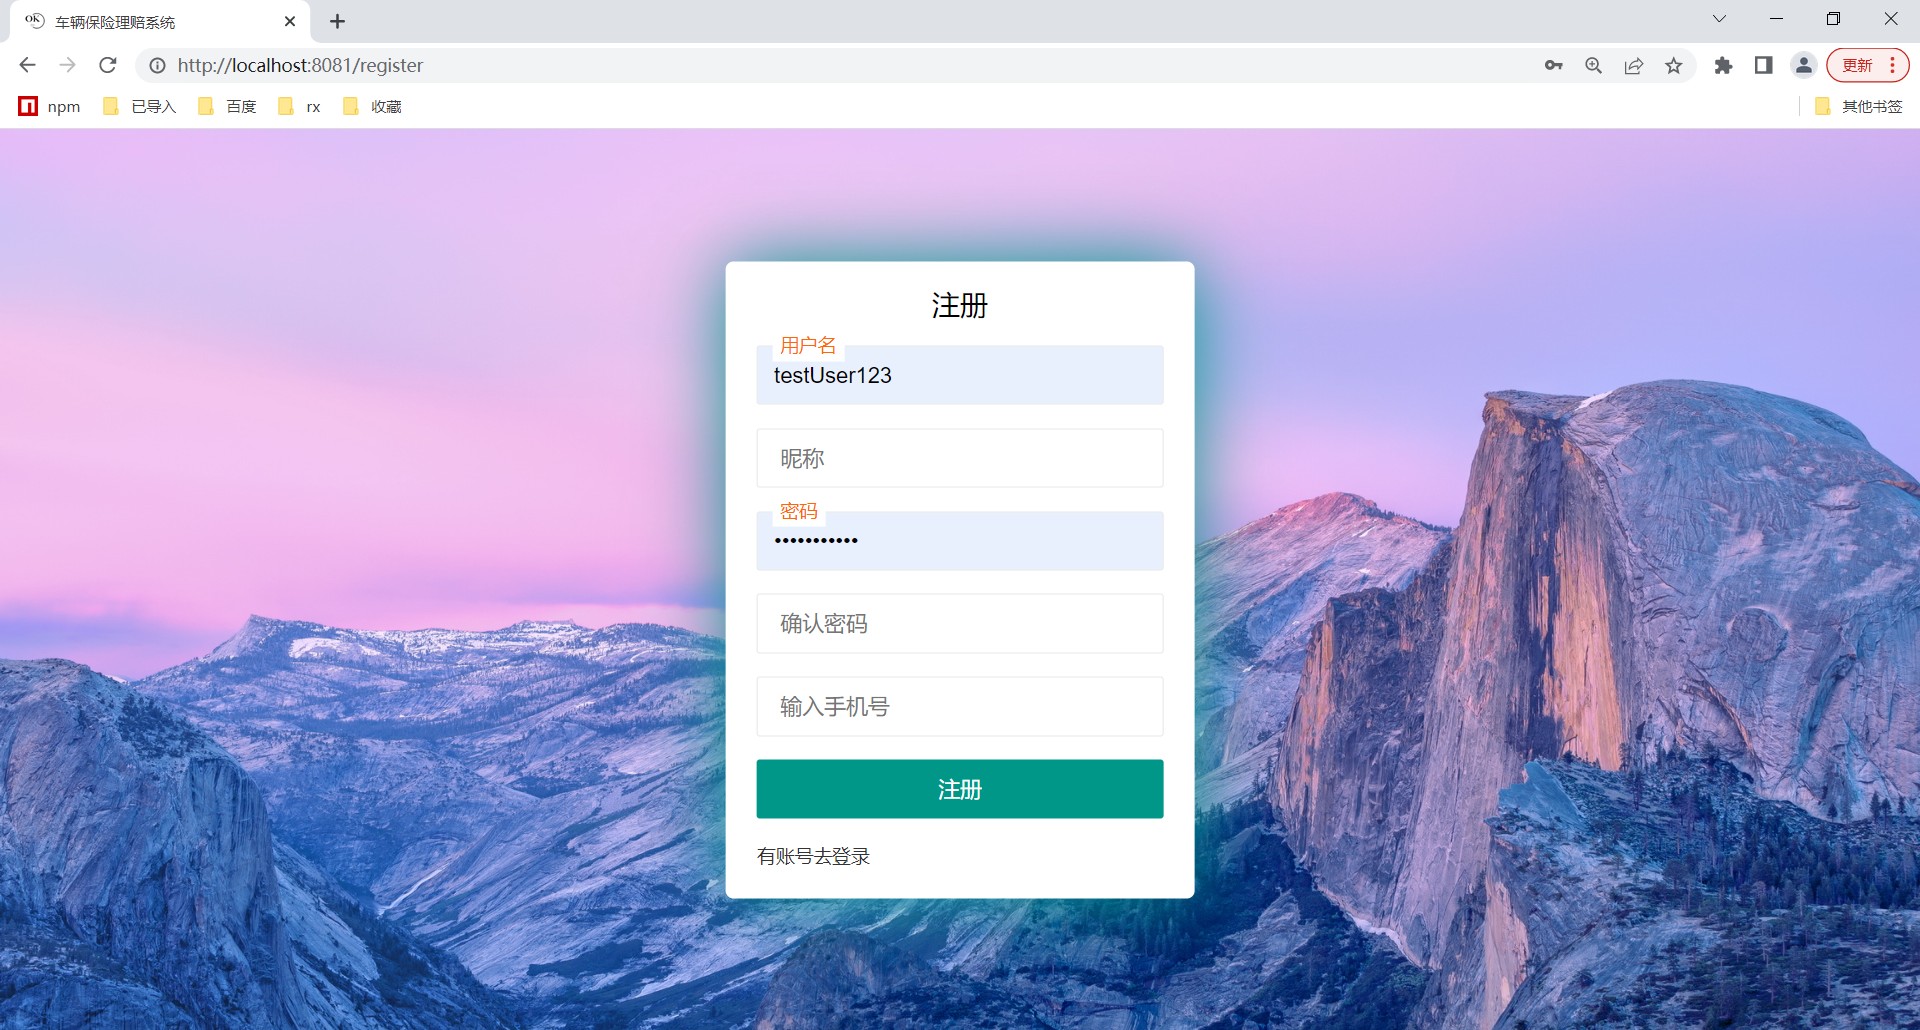Toggle the browser side panel icon
1920x1030 pixels.
(1763, 65)
